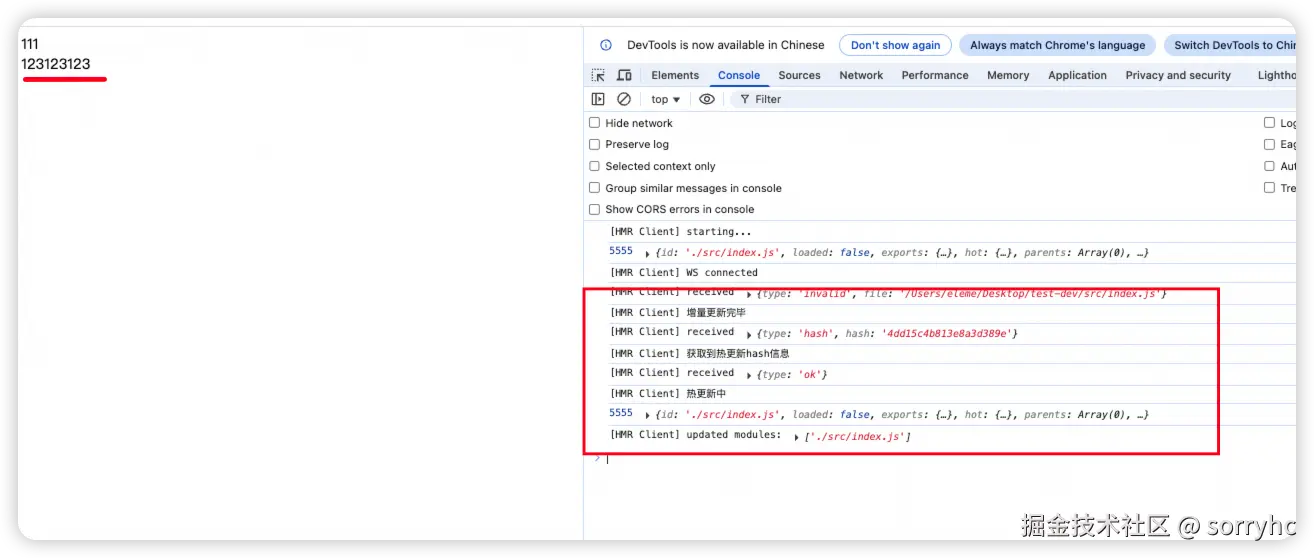
Task: Select the Console tab
Action: tap(739, 75)
